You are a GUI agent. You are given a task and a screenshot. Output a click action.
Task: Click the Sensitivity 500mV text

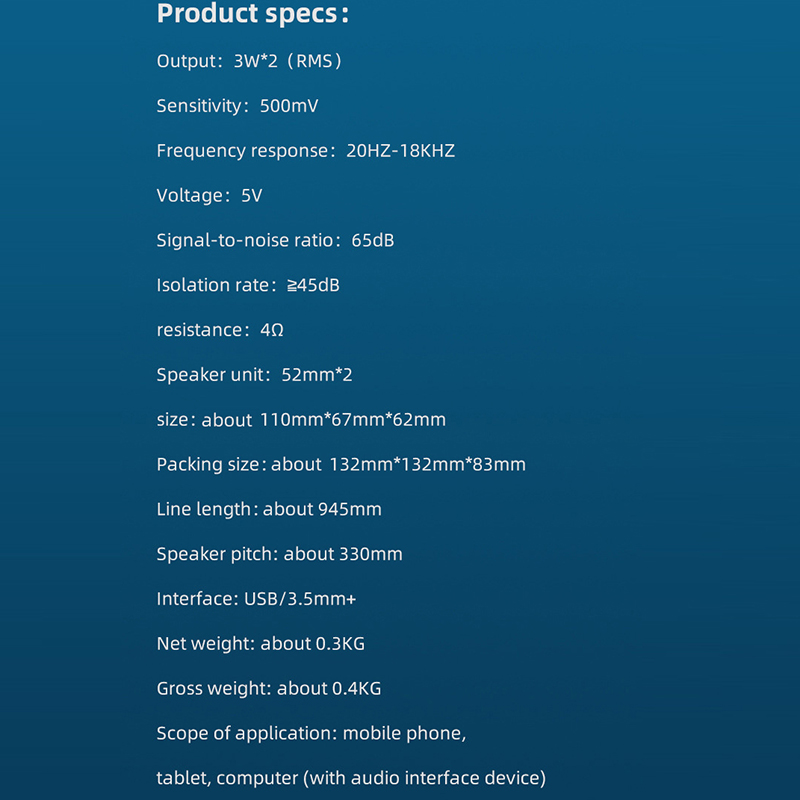(x=237, y=106)
